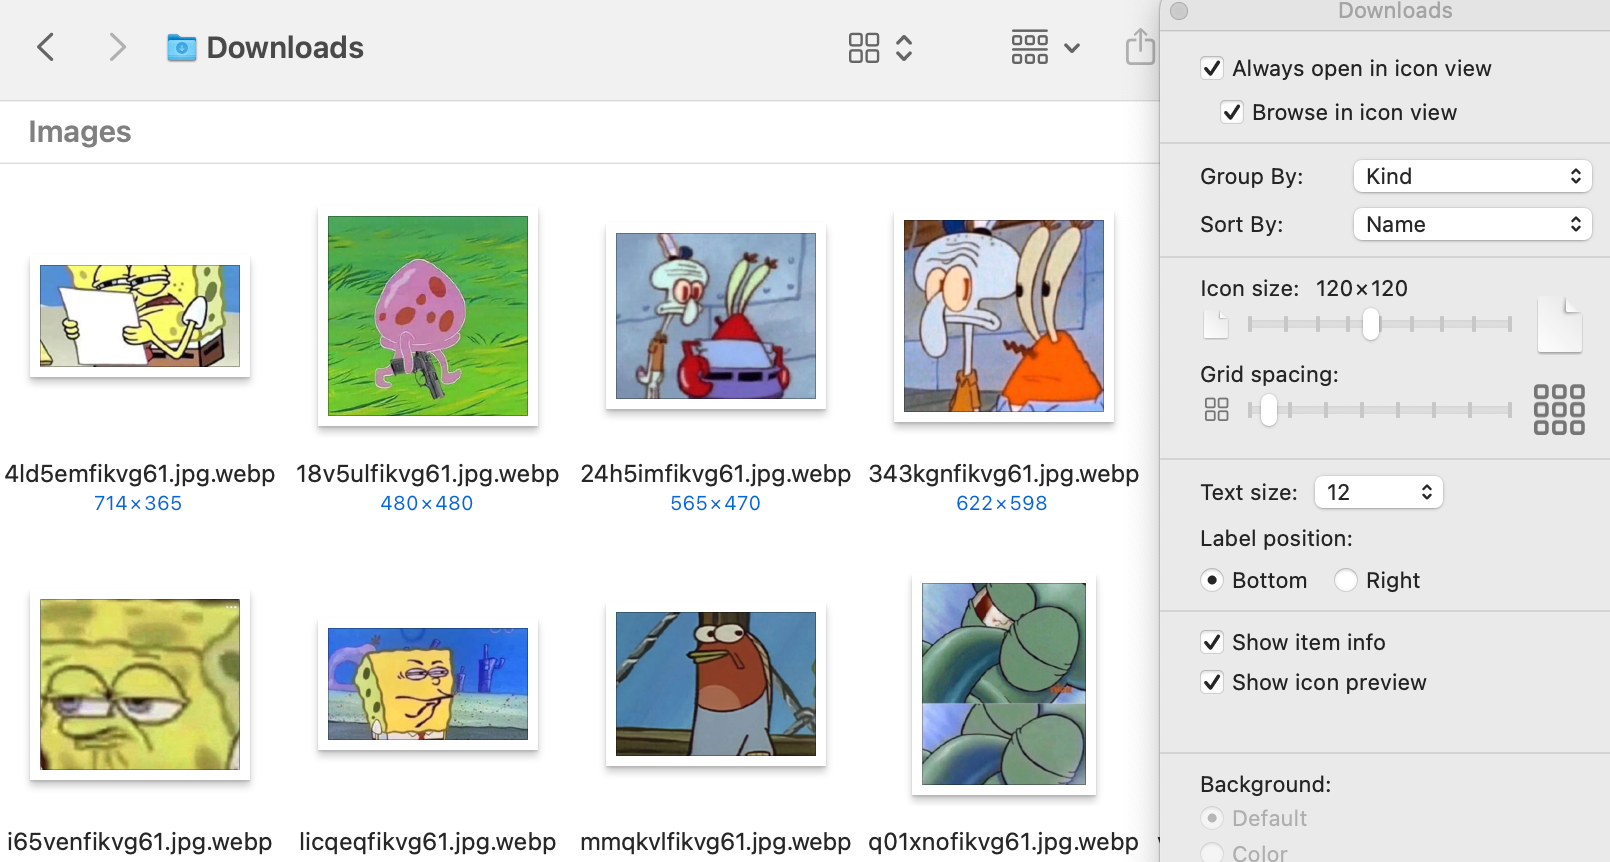The height and width of the screenshot is (862, 1610).
Task: Open the view switcher up-down arrows
Action: coord(904,48)
